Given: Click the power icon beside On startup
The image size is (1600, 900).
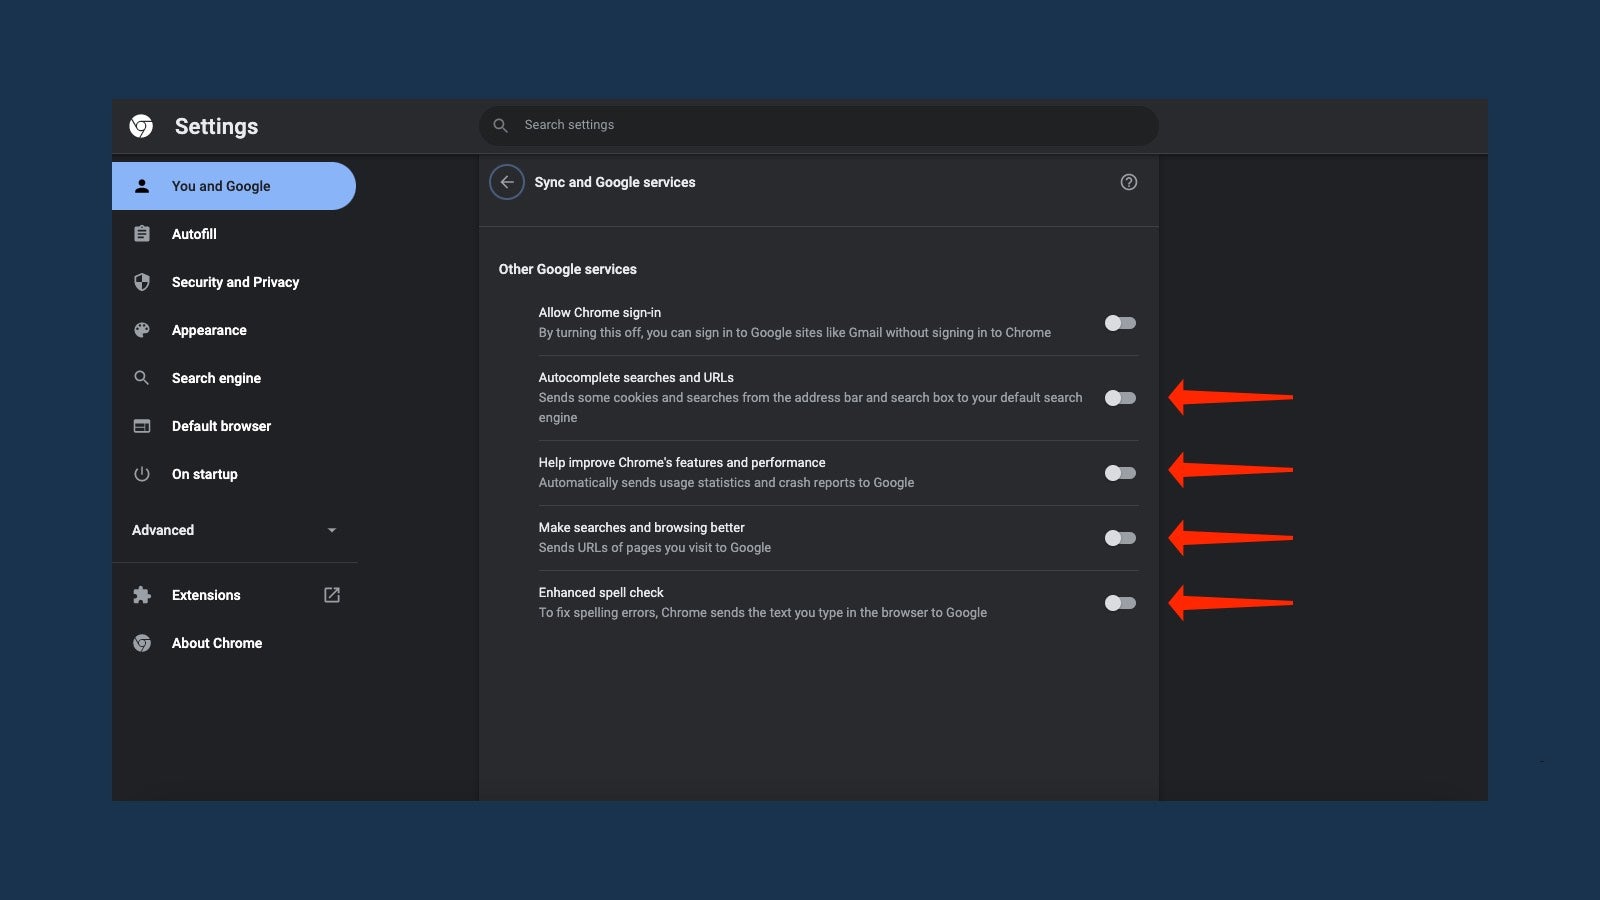Looking at the screenshot, I should point(142,474).
